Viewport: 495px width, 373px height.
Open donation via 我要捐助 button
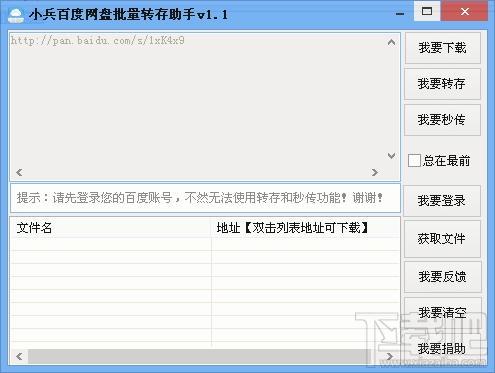[442, 349]
